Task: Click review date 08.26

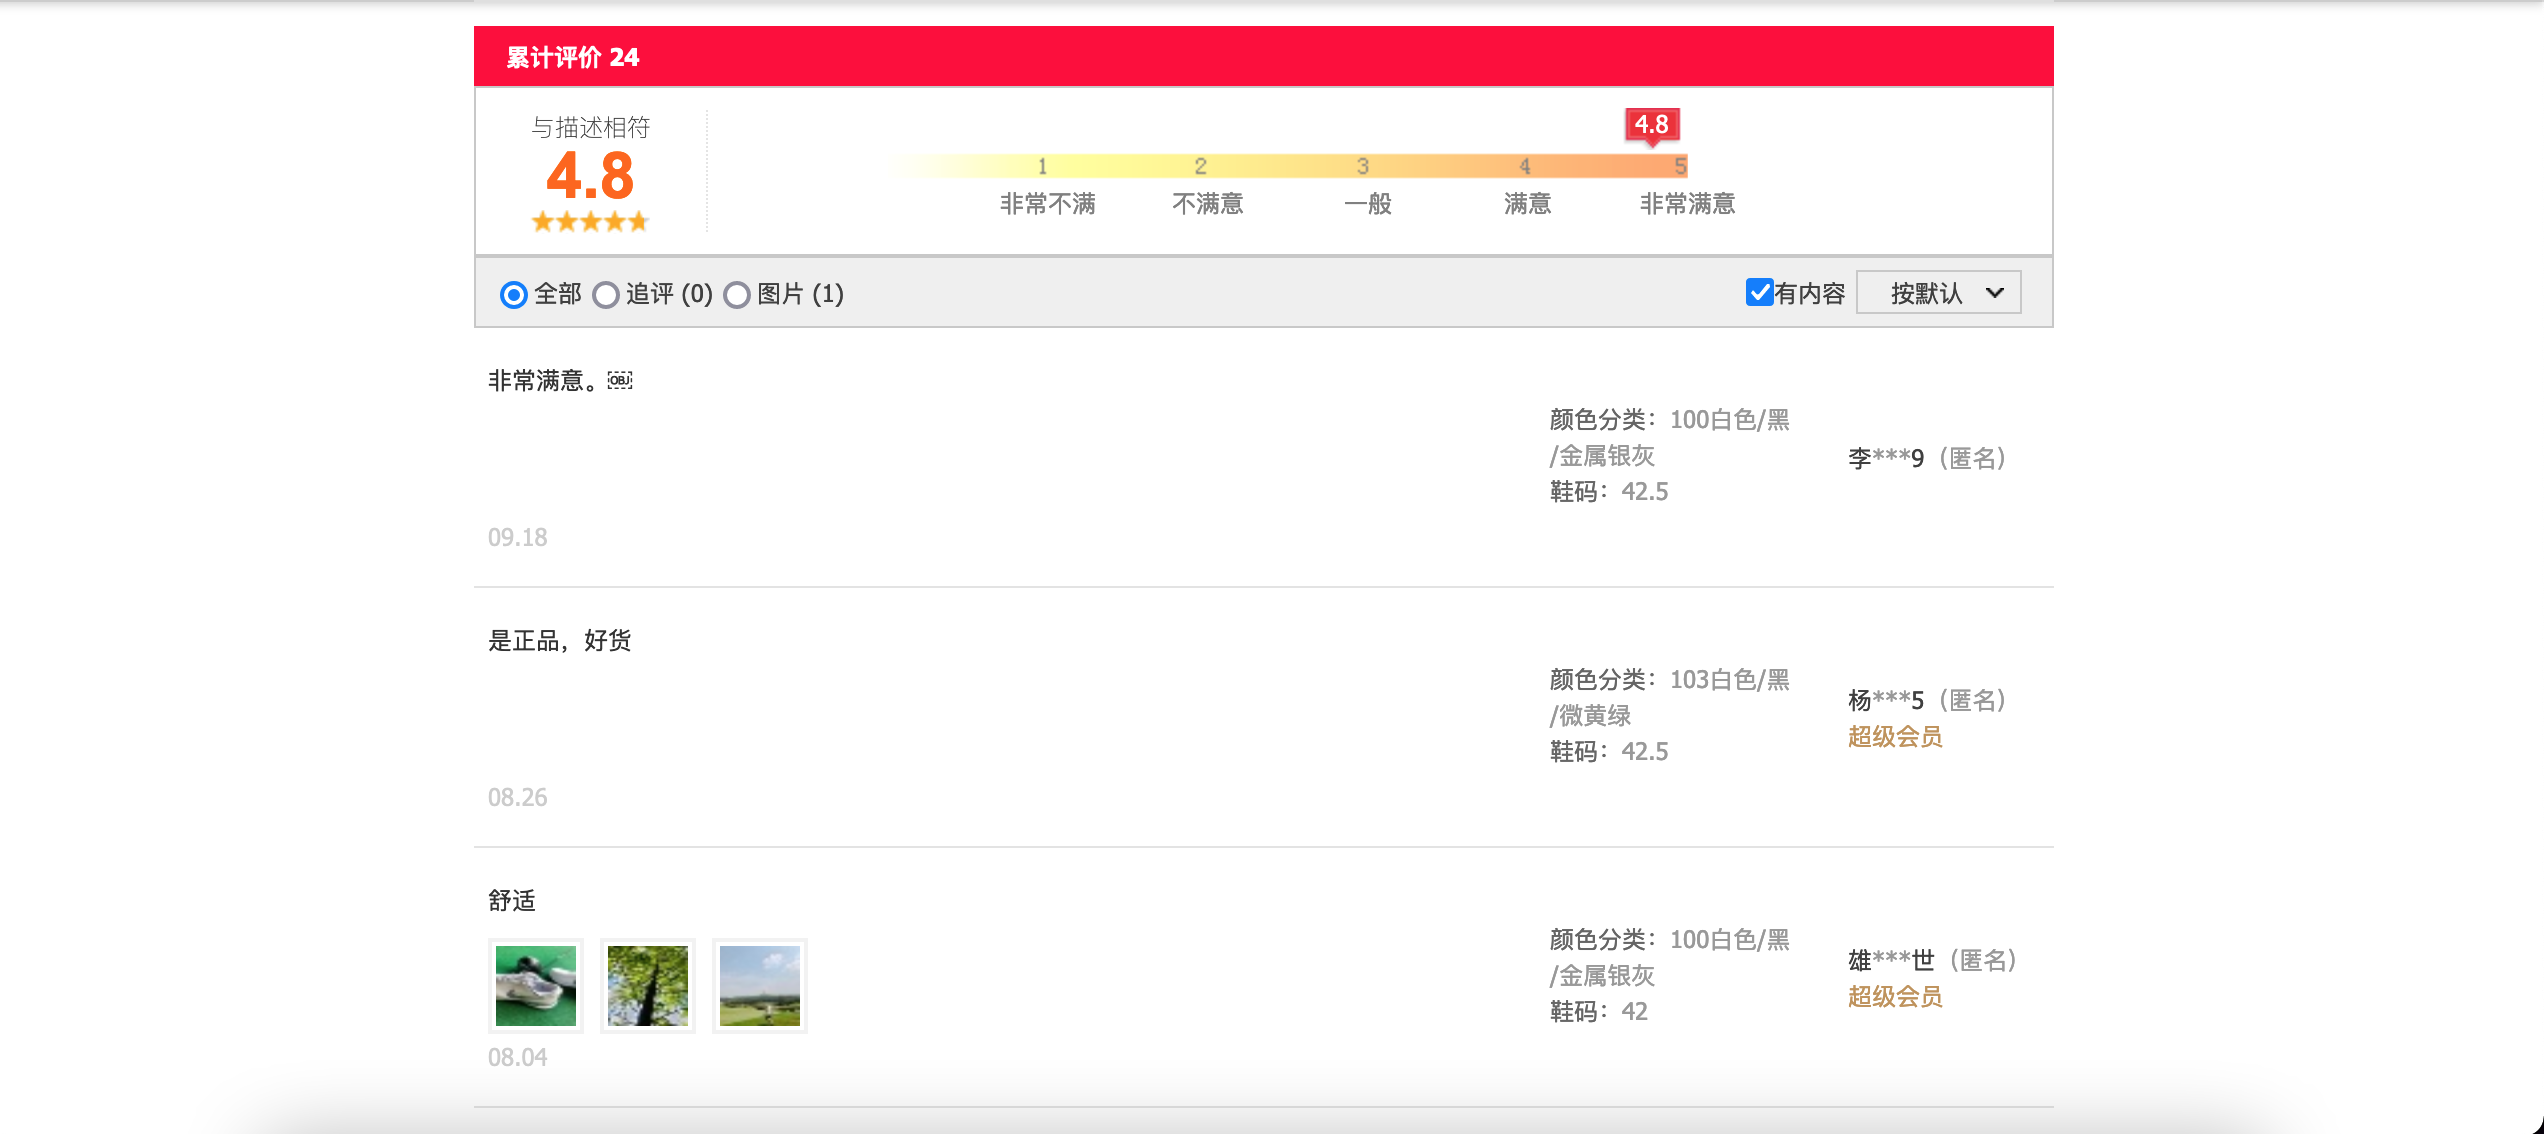Action: point(518,797)
